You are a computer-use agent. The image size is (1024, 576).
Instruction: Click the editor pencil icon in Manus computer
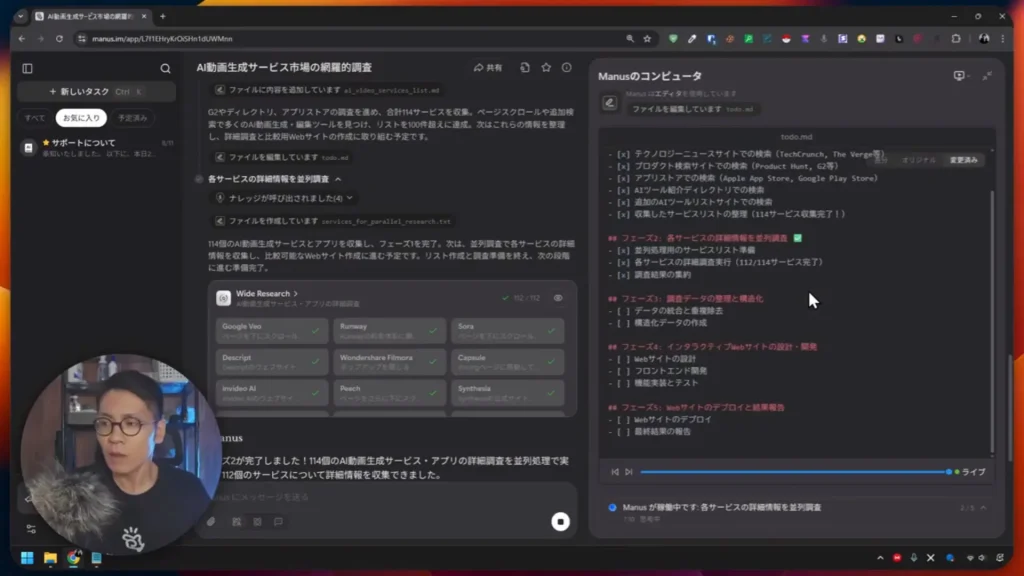(x=609, y=103)
